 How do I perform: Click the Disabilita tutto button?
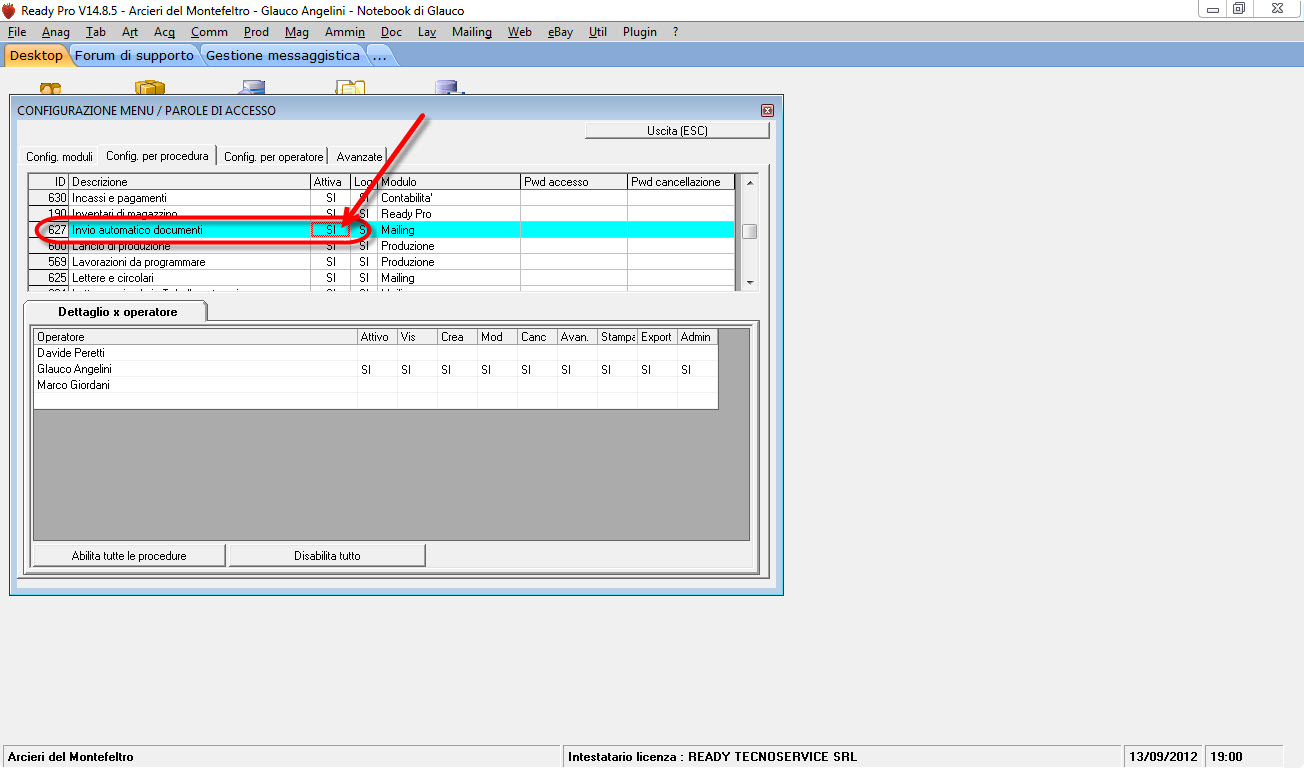click(327, 555)
